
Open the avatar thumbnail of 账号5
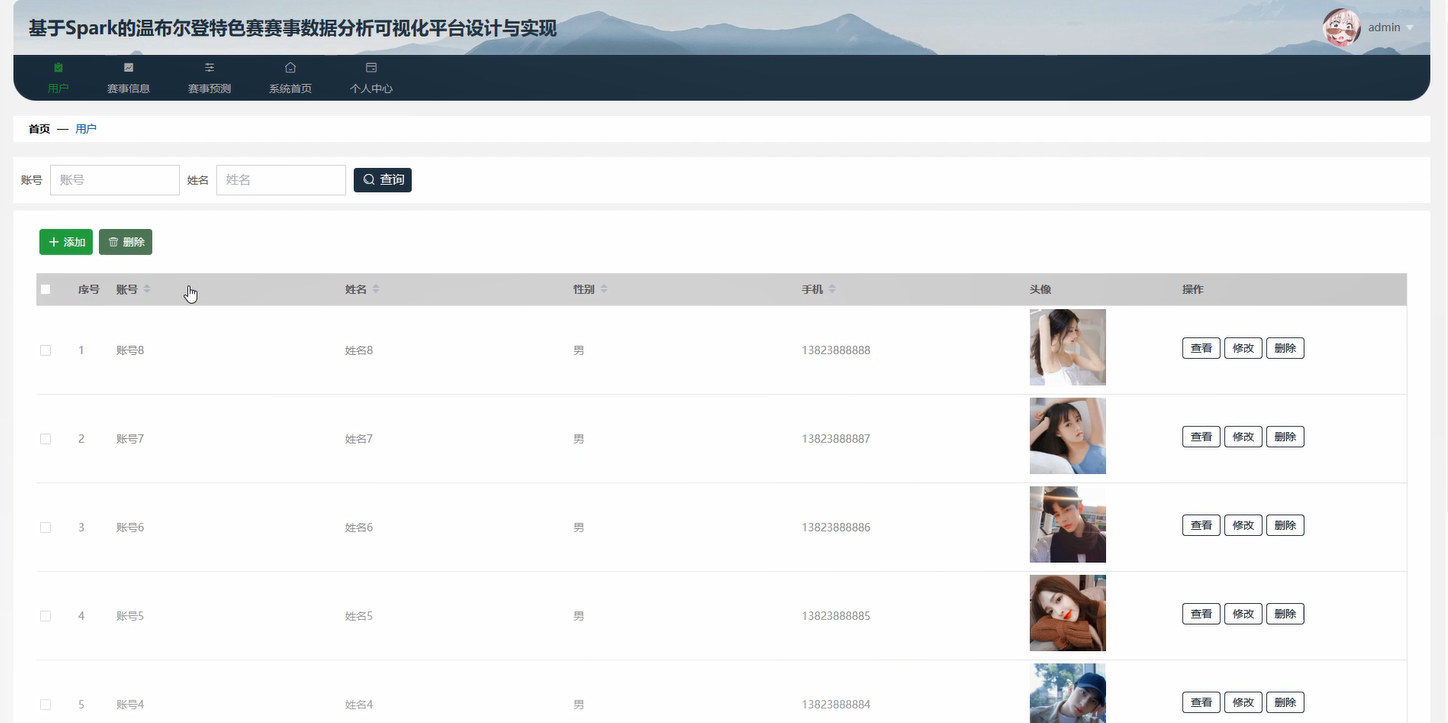point(1068,613)
